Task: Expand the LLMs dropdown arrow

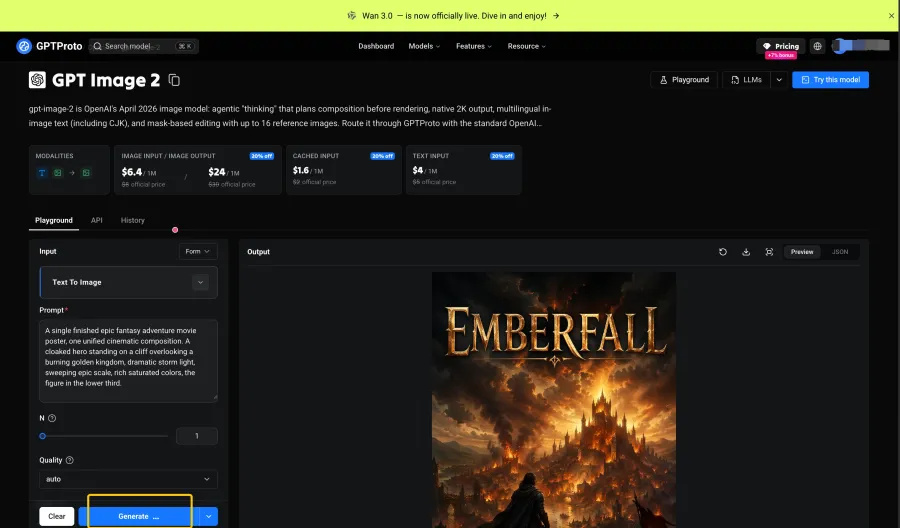Action: coord(779,80)
